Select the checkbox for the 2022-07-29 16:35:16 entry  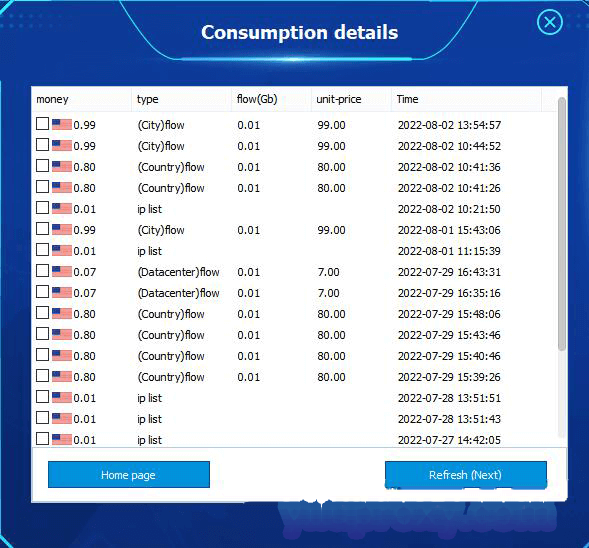(42, 292)
